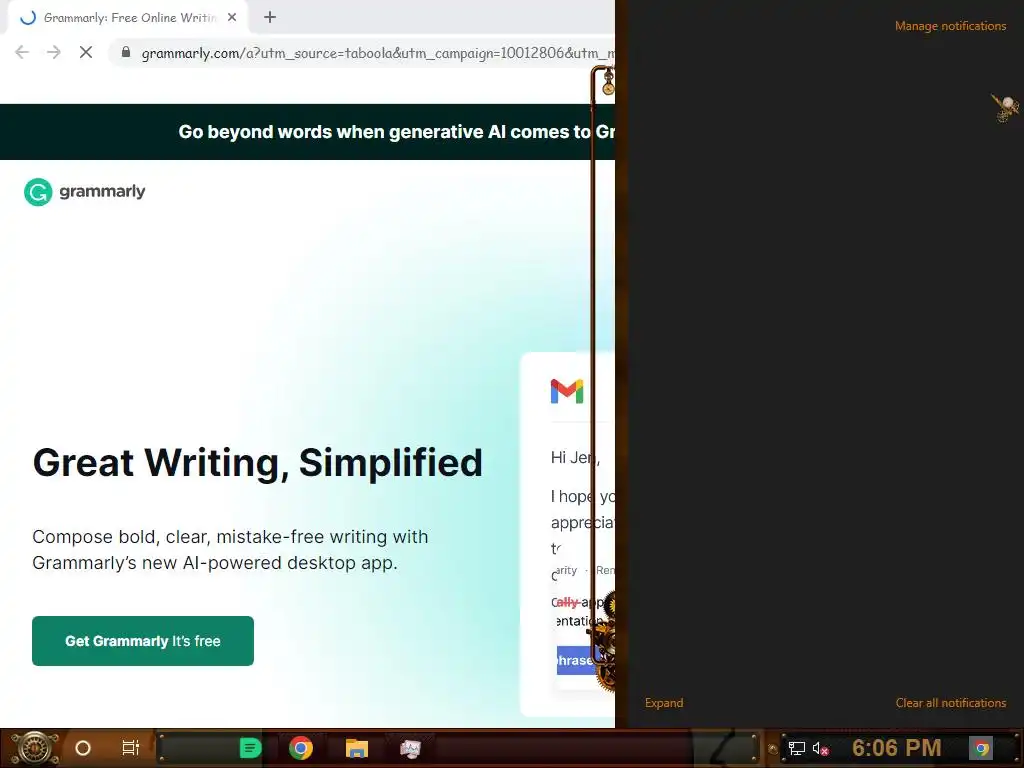The image size is (1024, 768).
Task: Click the 6:06 PM taskbar clock
Action: (897, 748)
